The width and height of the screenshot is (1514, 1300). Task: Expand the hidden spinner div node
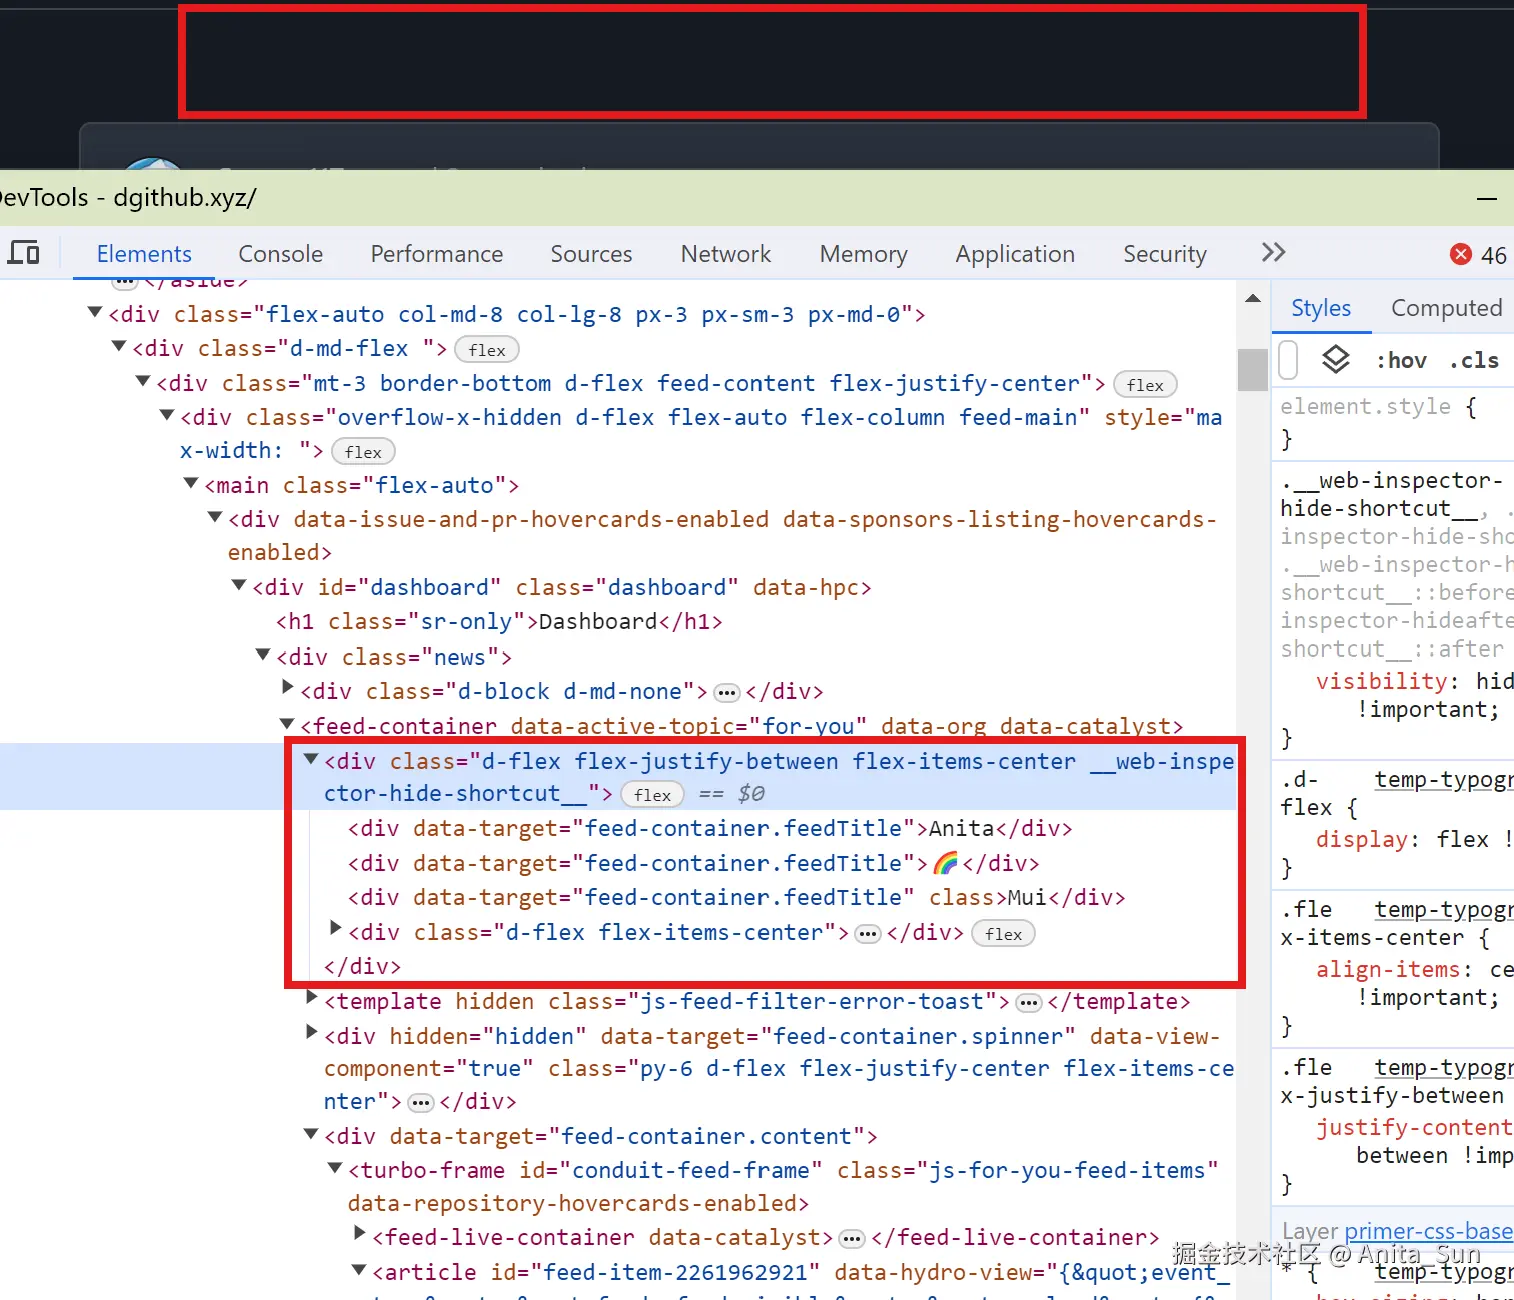pos(312,1033)
